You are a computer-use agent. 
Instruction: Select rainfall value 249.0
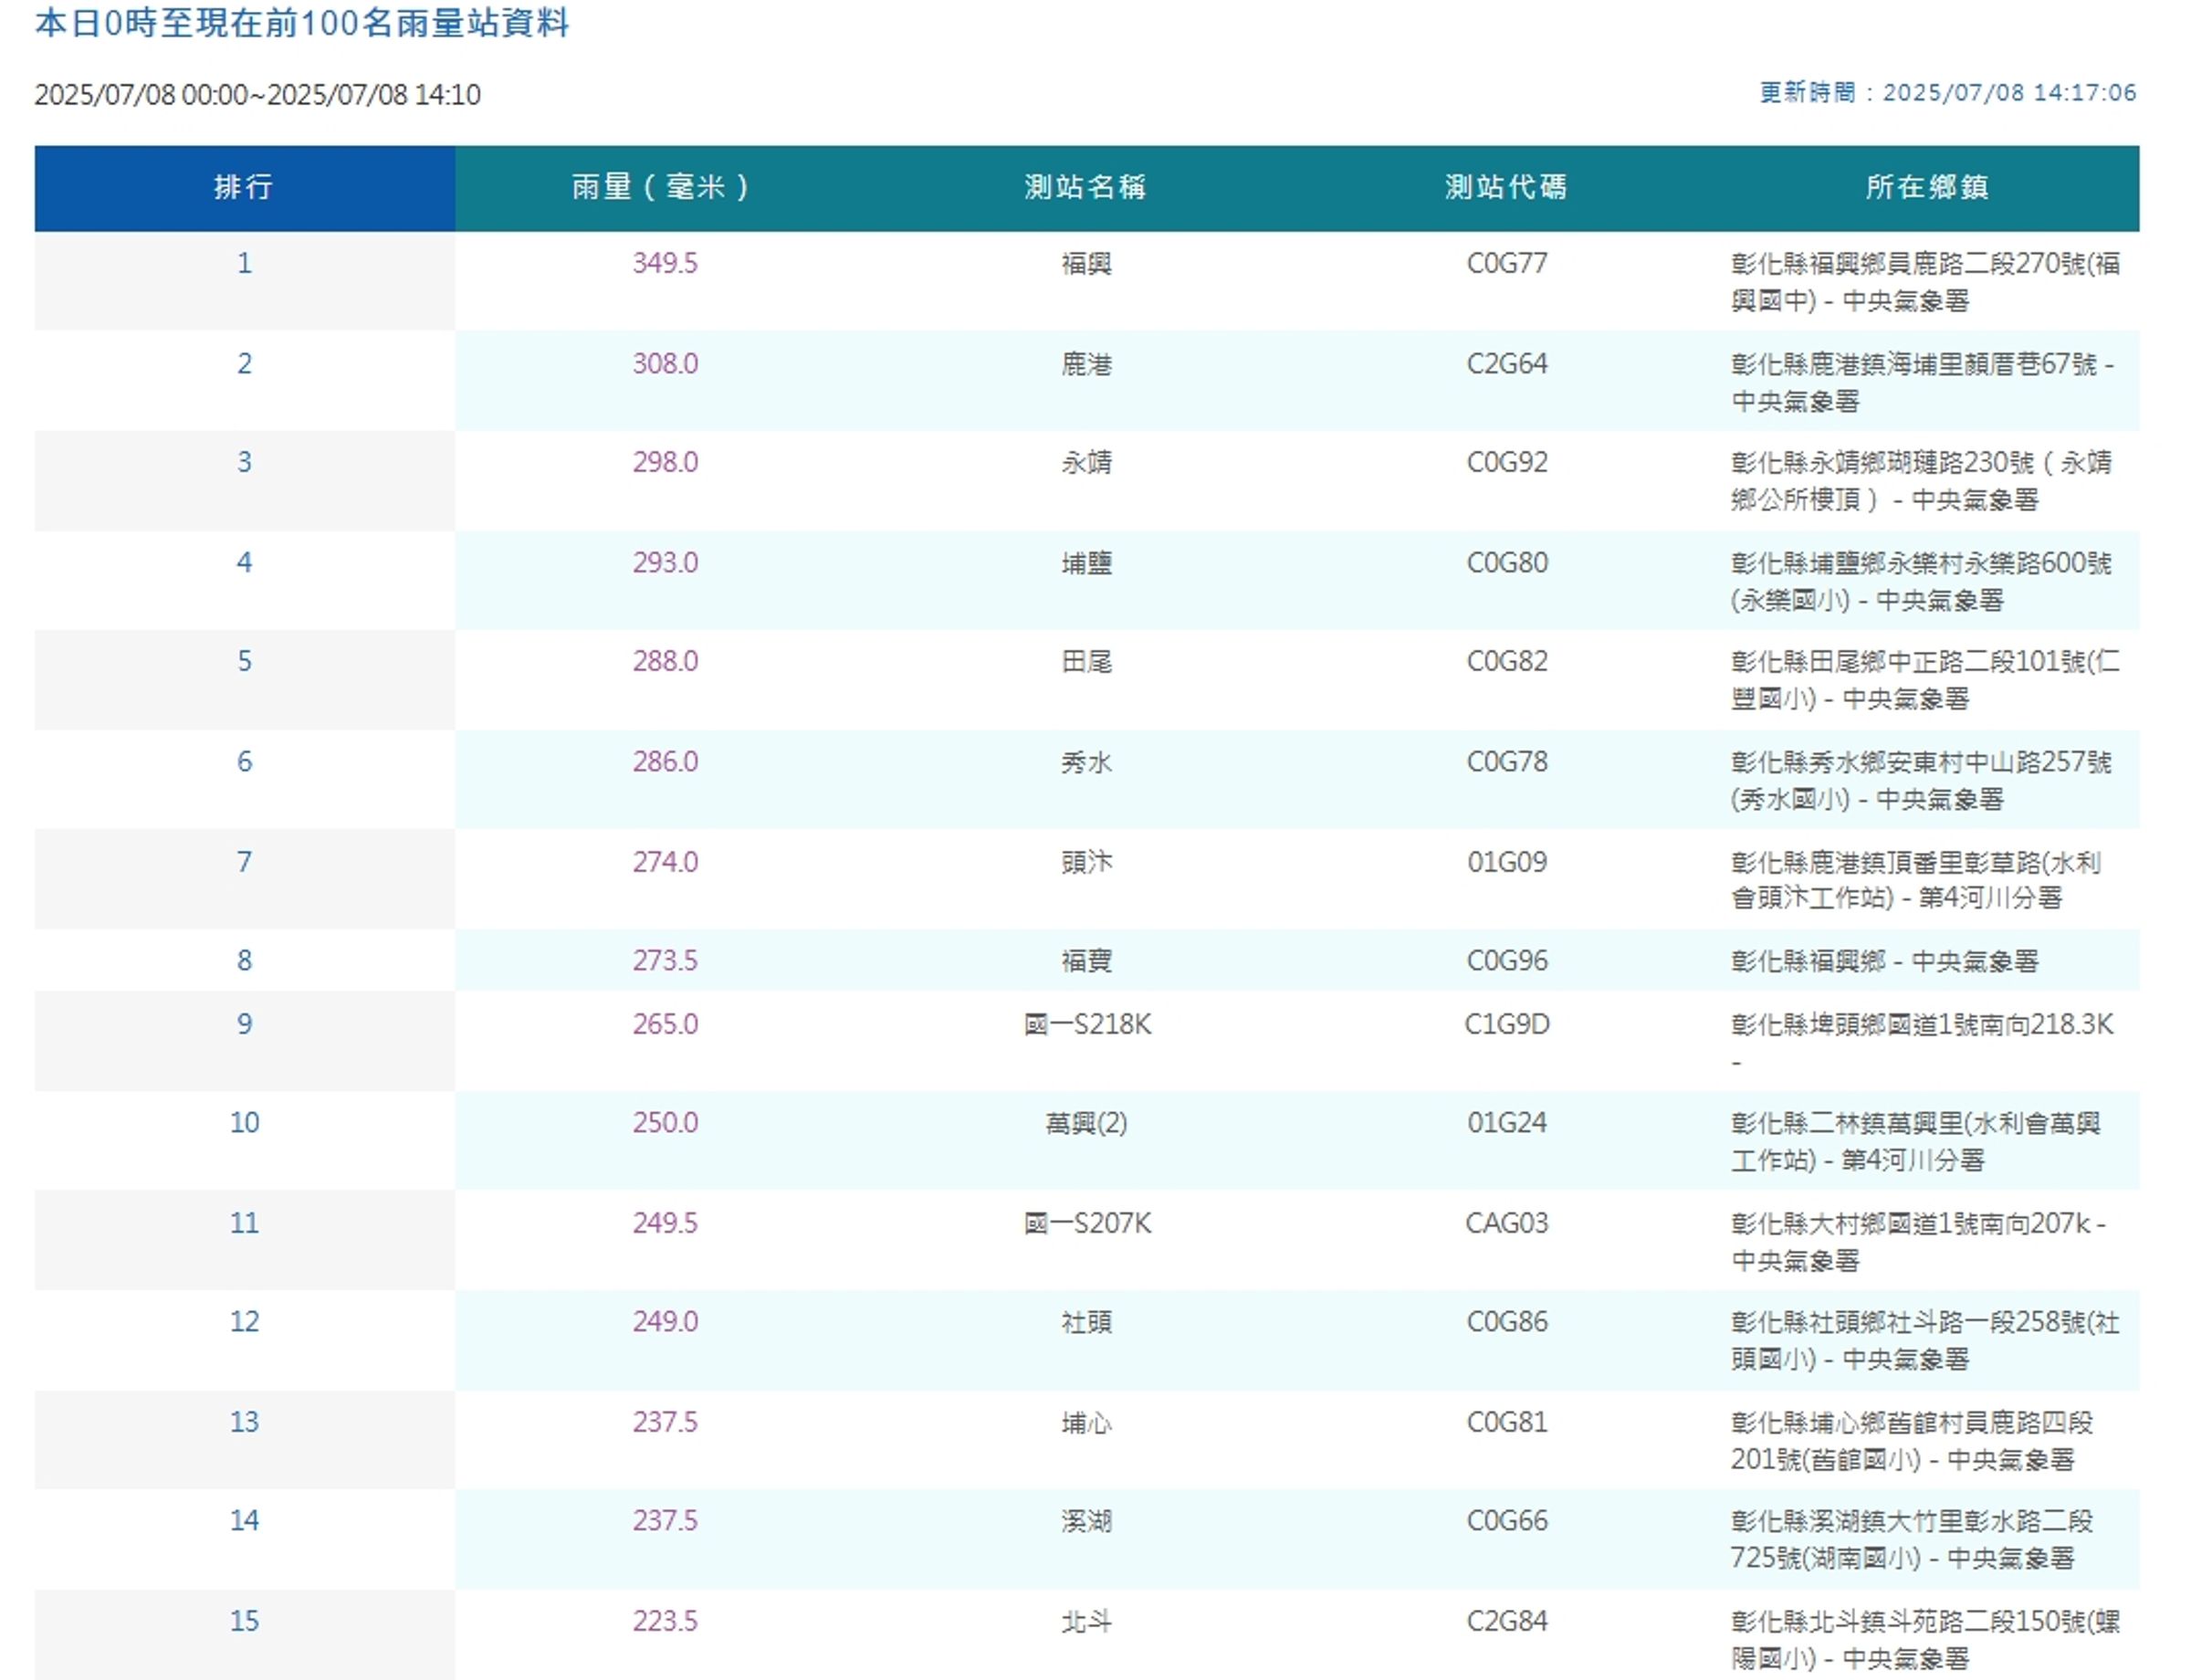[x=665, y=1321]
